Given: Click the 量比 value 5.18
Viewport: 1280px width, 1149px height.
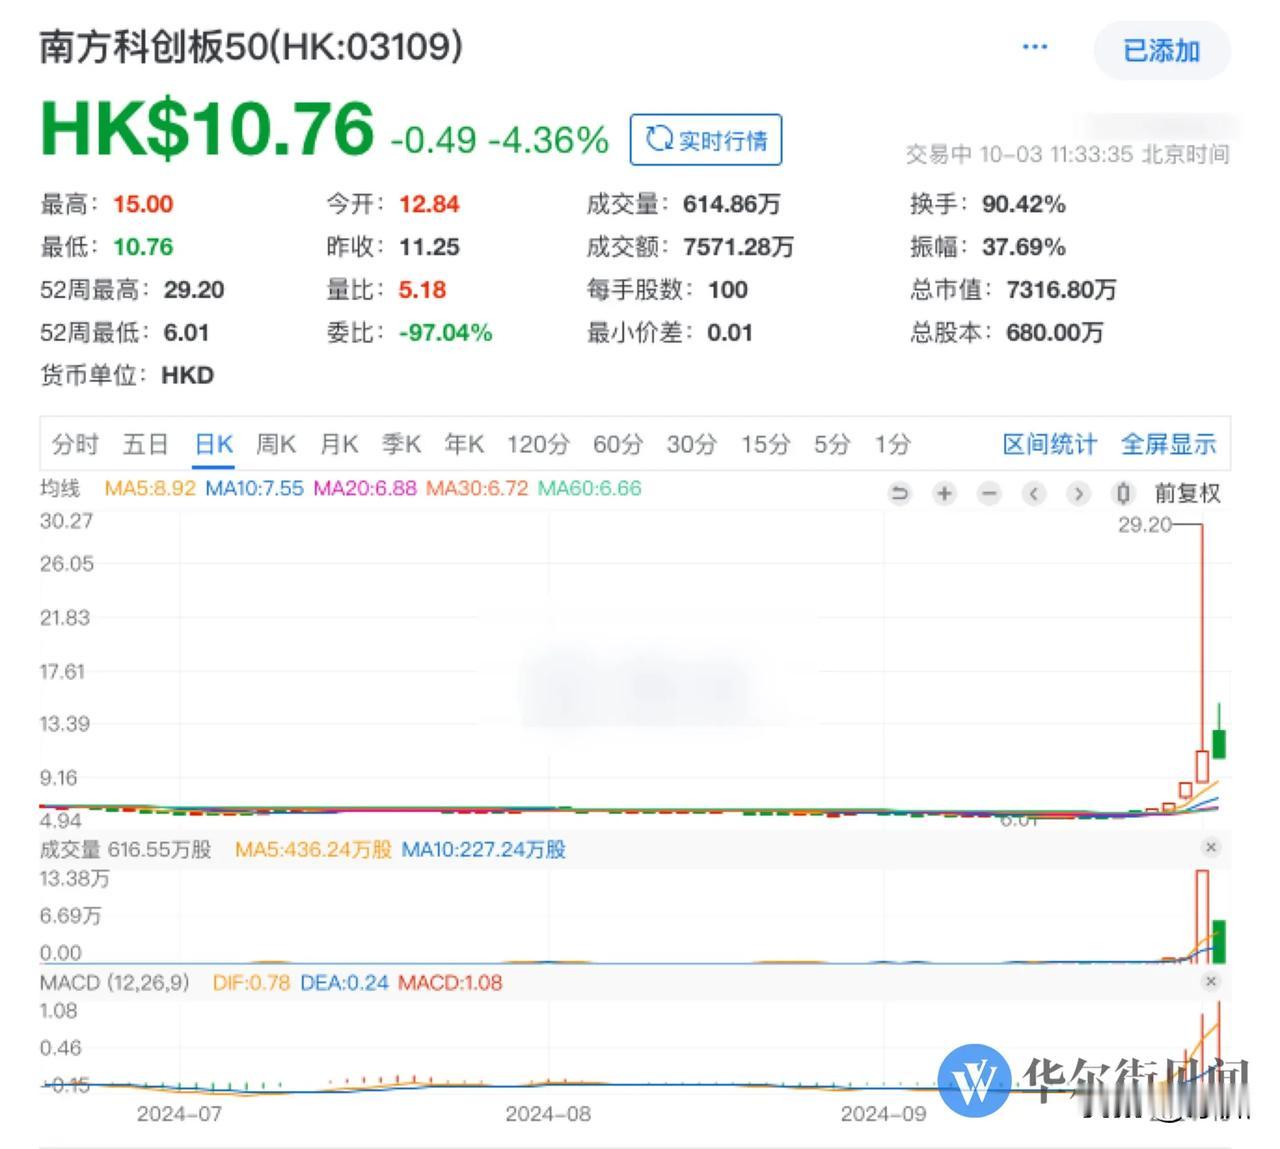Looking at the screenshot, I should (x=422, y=290).
